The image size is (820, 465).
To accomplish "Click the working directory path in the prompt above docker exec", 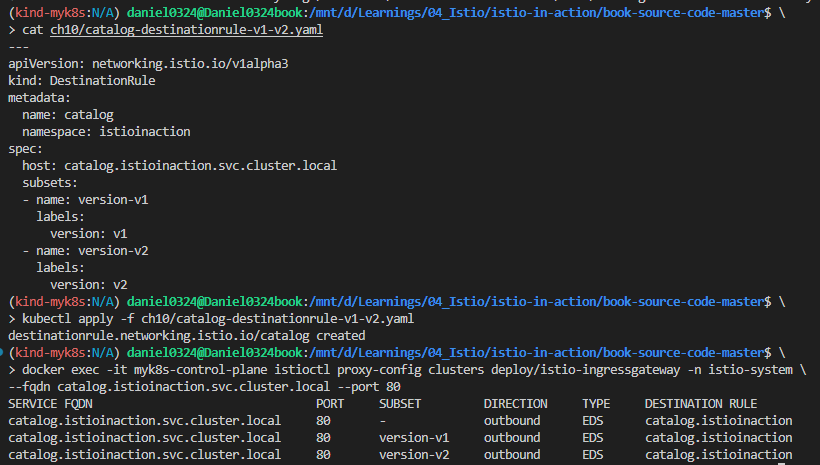I will point(537,353).
